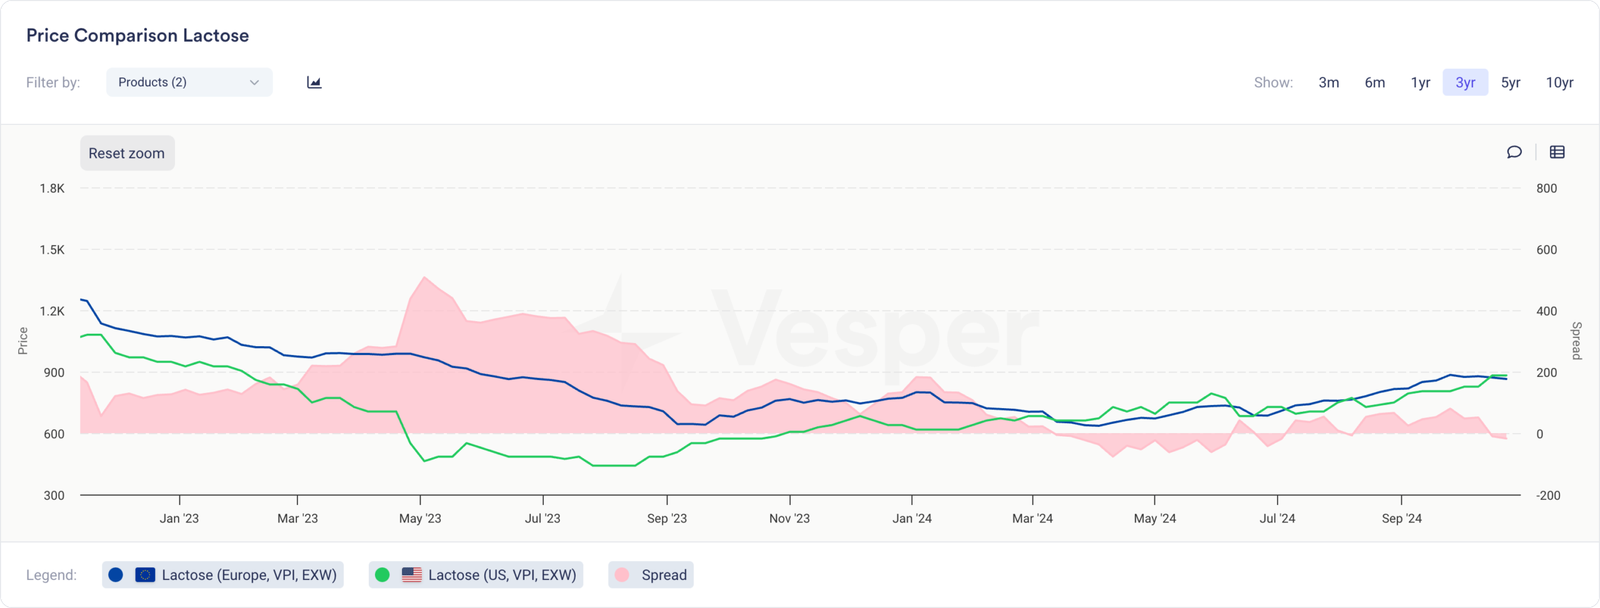Screen dimensions: 1600x608
Task: Click the blue Europe series dot
Action: tap(116, 575)
